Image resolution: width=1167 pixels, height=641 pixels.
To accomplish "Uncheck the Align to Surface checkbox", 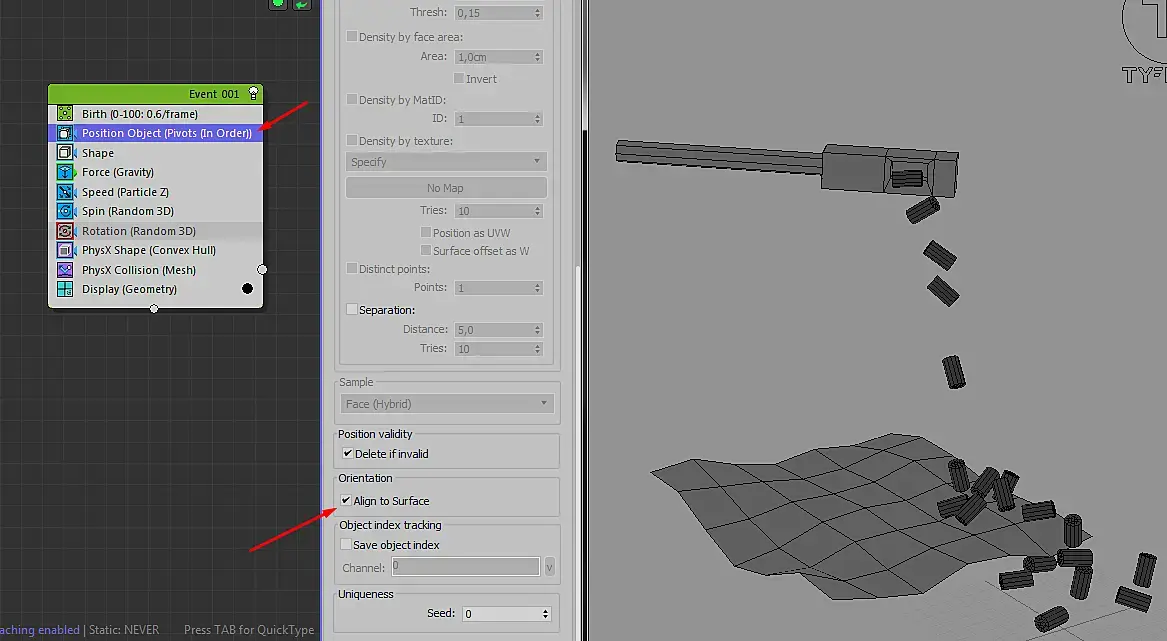I will (x=346, y=500).
